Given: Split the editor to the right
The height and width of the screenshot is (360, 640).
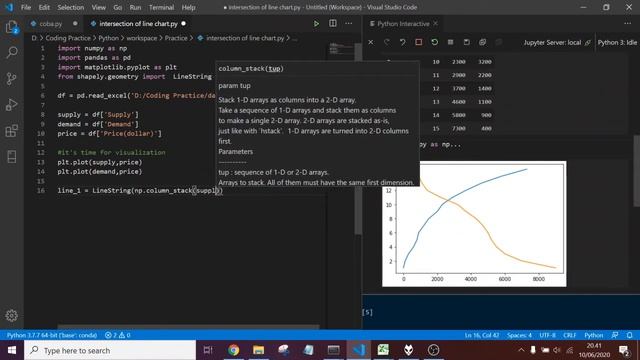Looking at the screenshot, I should coord(333,24).
